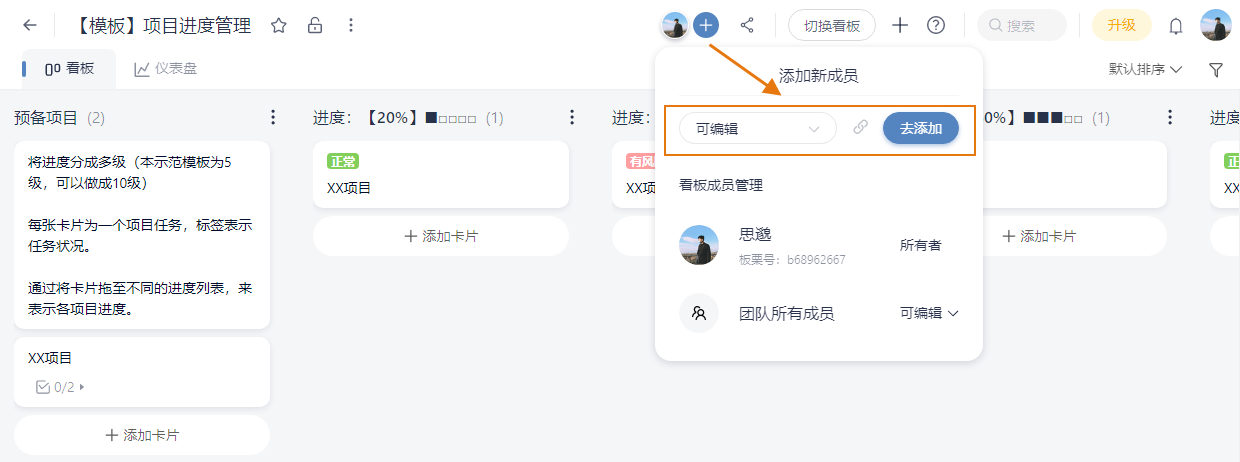Copy invite link via chain icon
Viewport: 1240px width, 462px height.
coord(860,128)
